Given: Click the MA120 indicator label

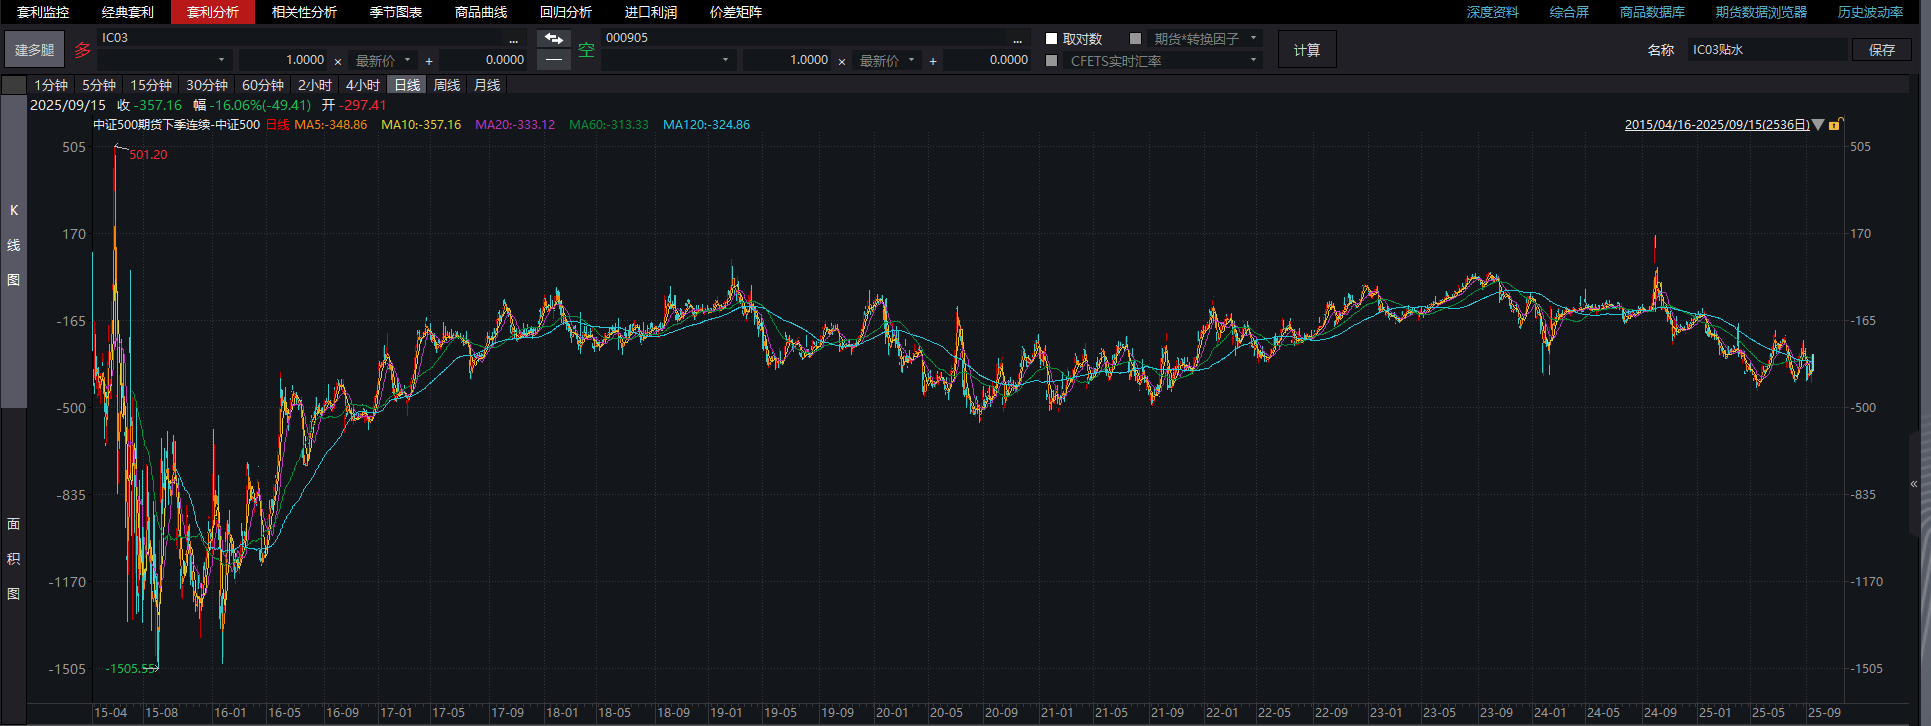Looking at the screenshot, I should [x=706, y=125].
